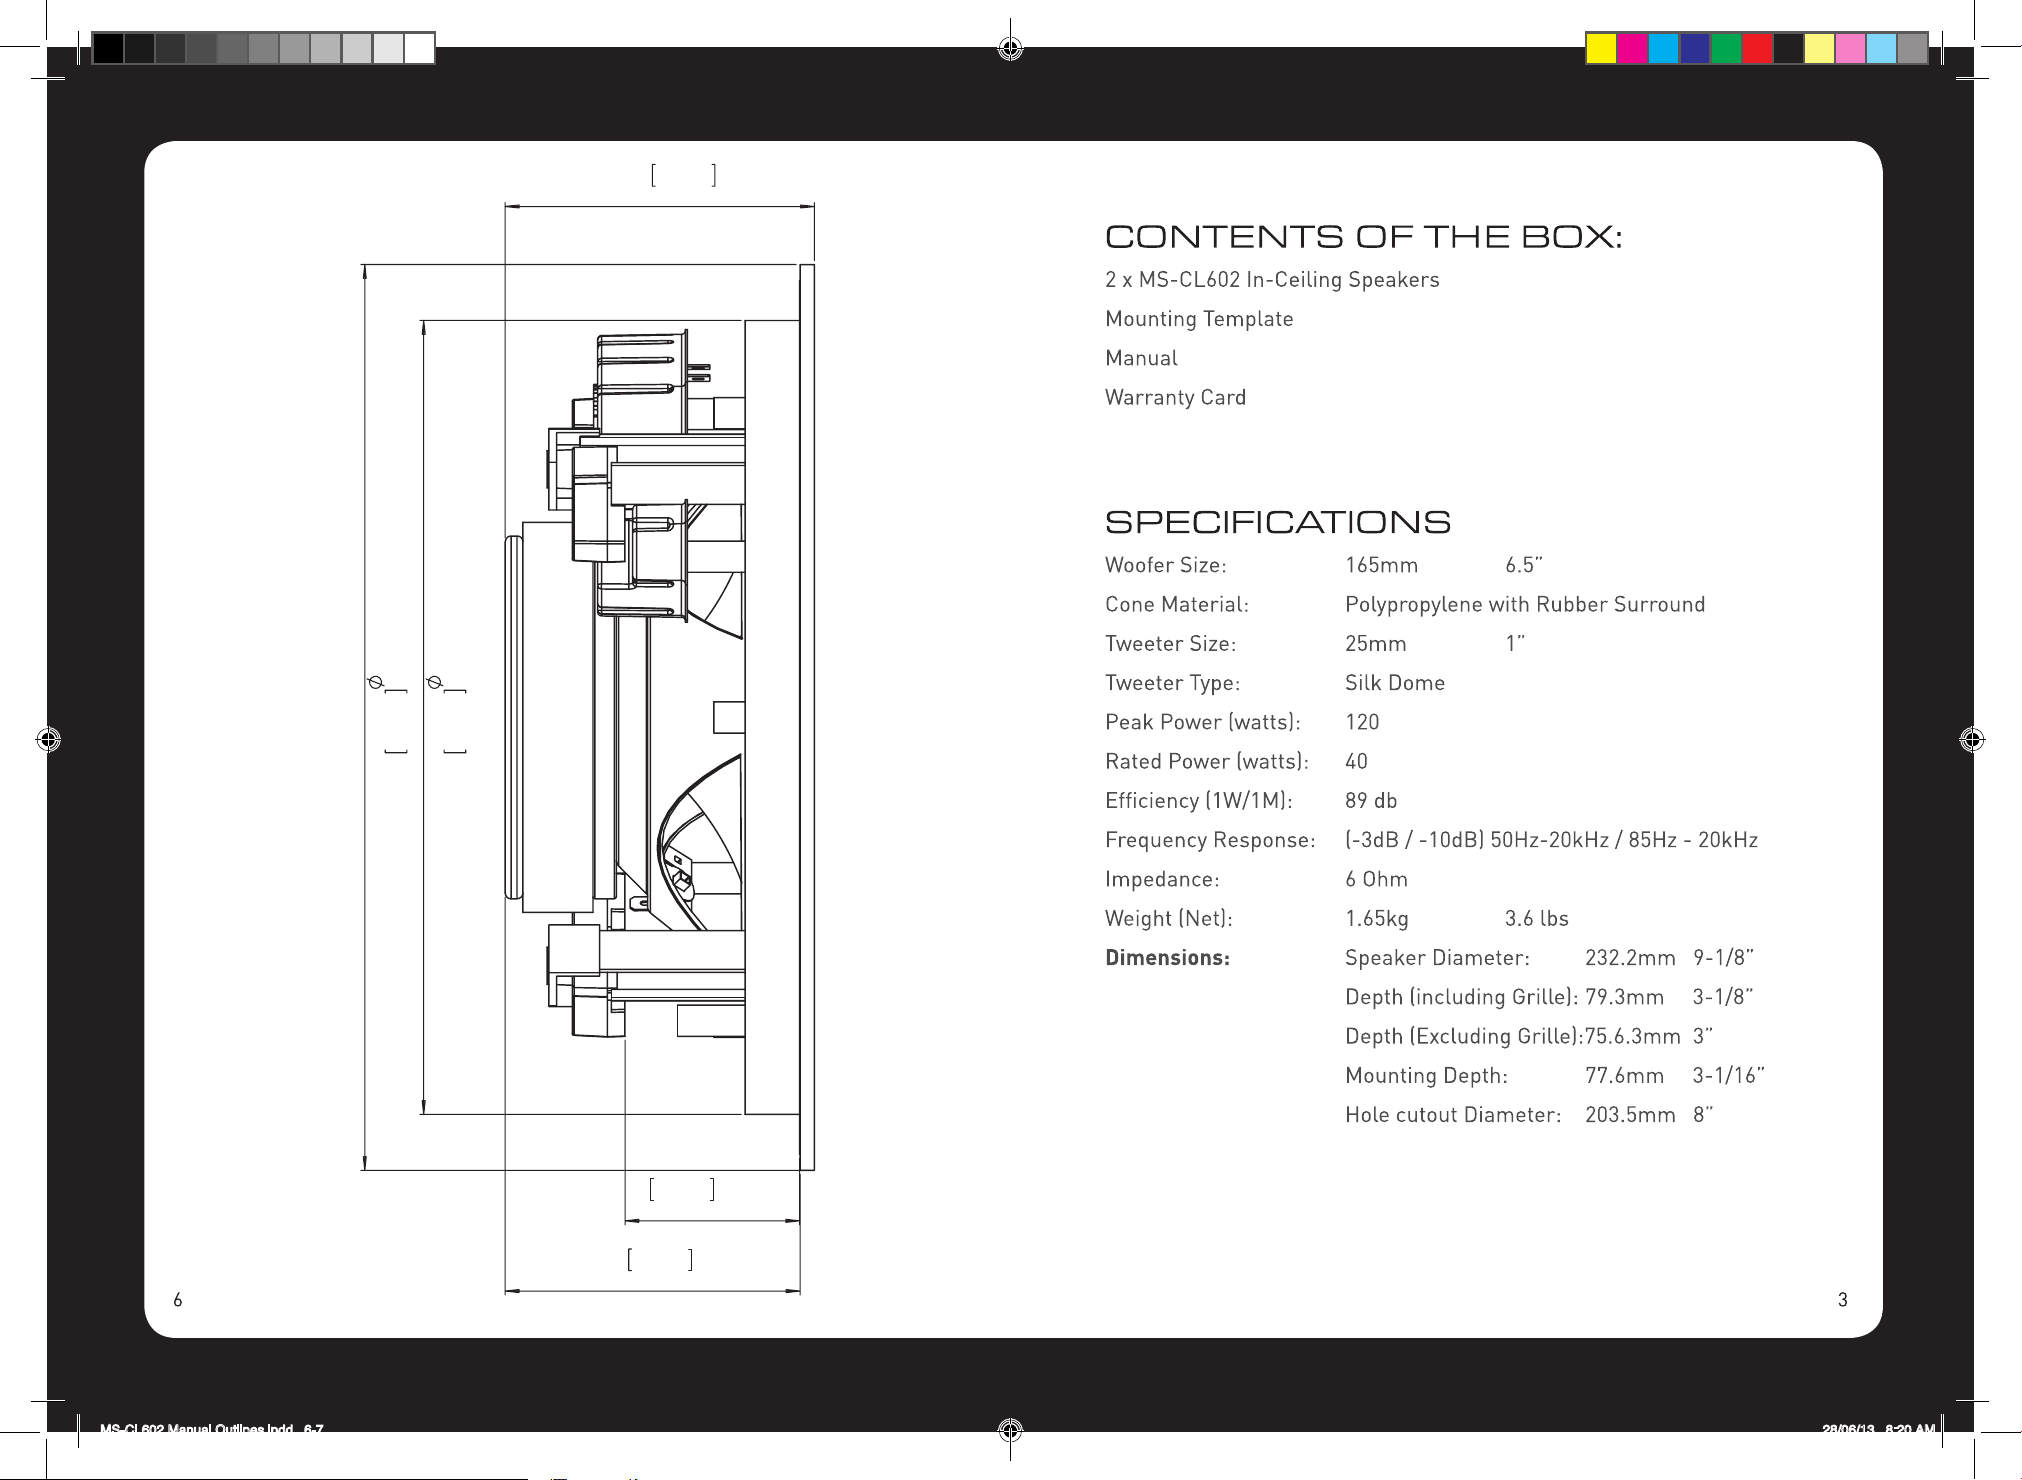Screen dimensions: 2022x1480
Task: Click the SPECIFICATIONS heading
Action: point(1278,522)
